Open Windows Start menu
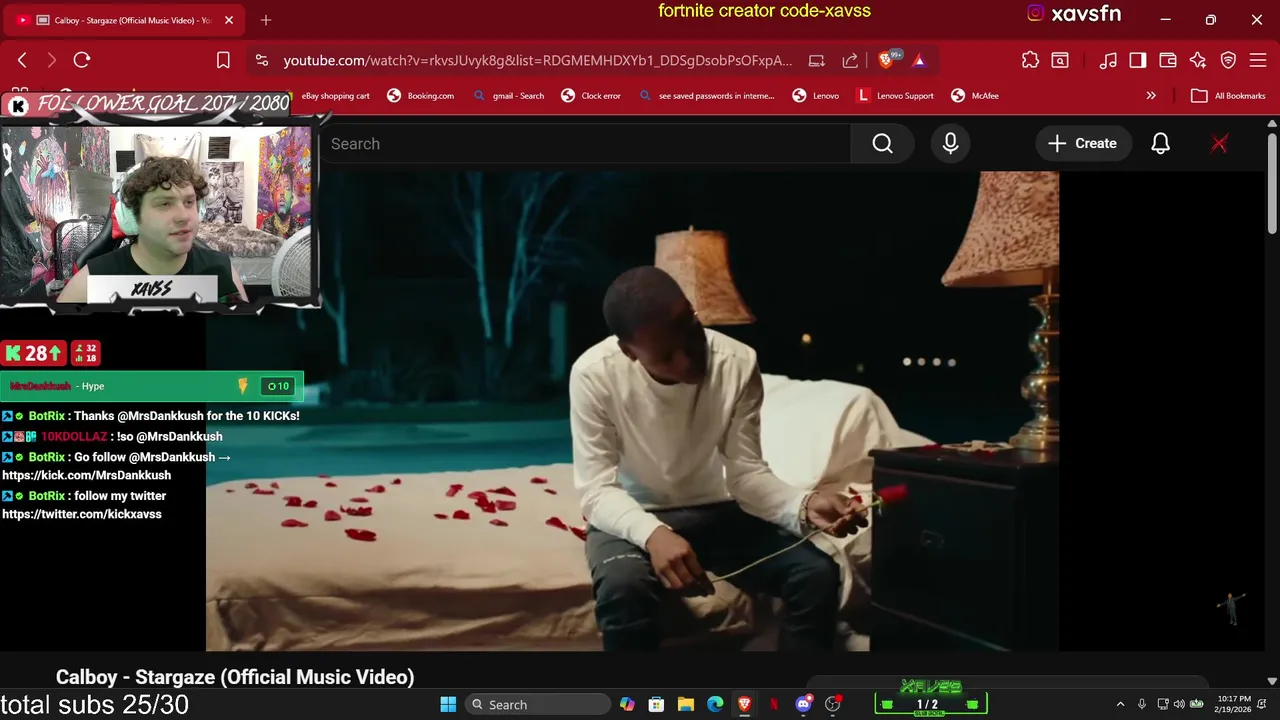The width and height of the screenshot is (1280, 720). pos(448,704)
